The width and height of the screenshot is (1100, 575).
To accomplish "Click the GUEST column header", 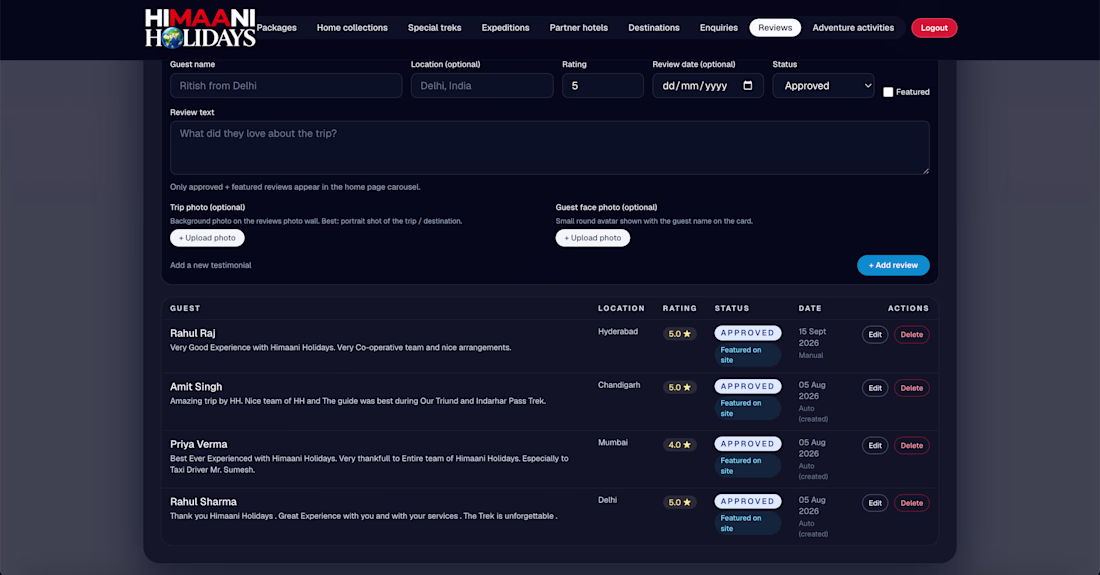I will click(x=185, y=308).
